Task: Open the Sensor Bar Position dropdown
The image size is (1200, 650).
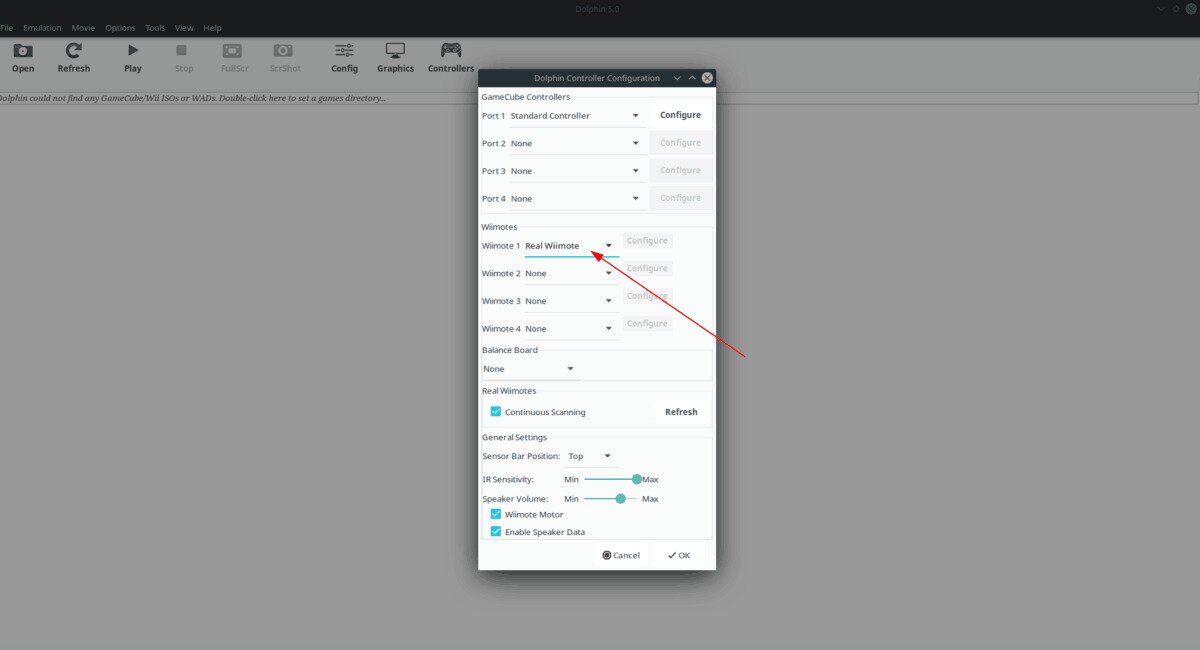Action: (x=590, y=457)
